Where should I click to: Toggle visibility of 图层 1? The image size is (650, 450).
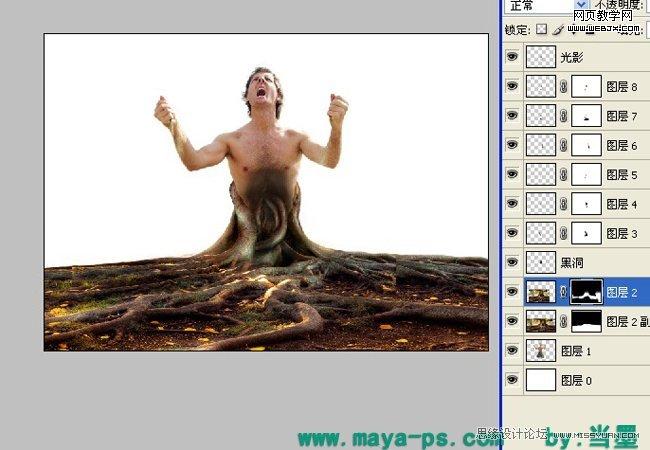512,350
